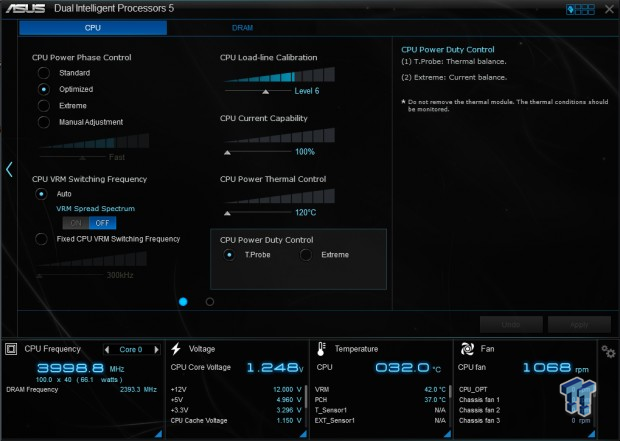This screenshot has width=620, height=441.
Task: Go to second settings page dot
Action: click(x=210, y=302)
